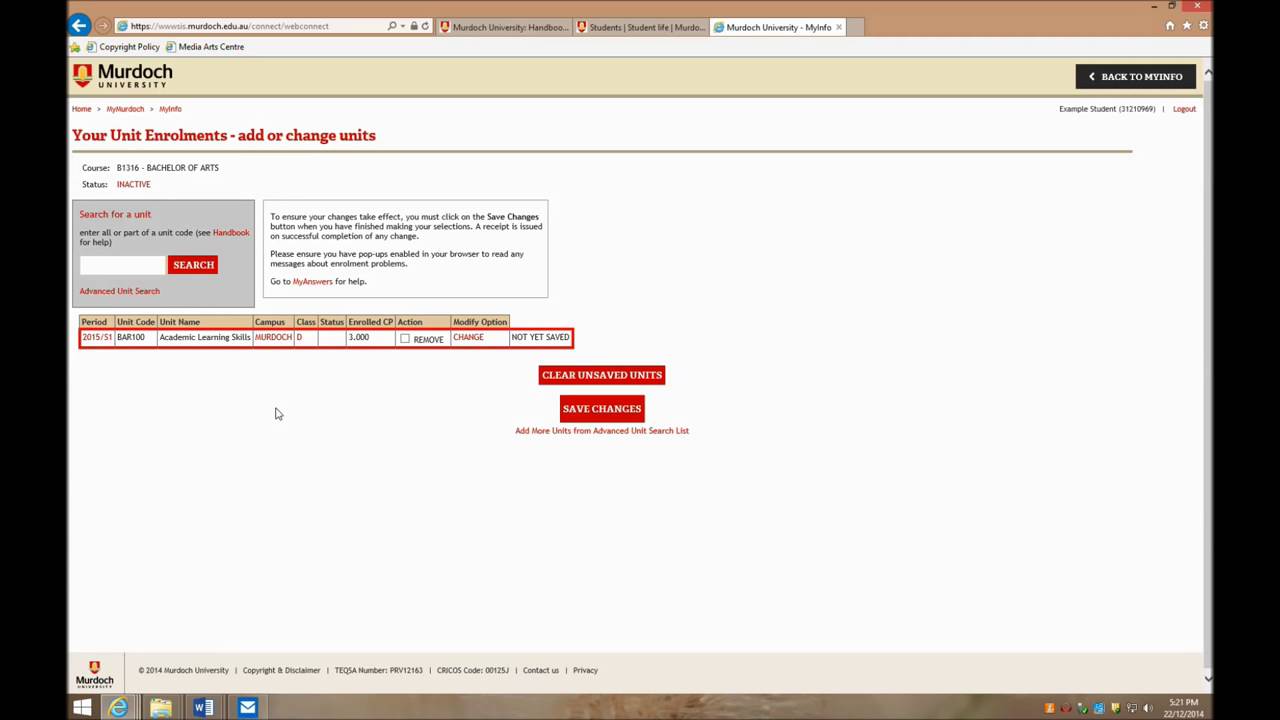This screenshot has width=1280, height=720.
Task: Click the unit code search input field
Action: (x=122, y=265)
